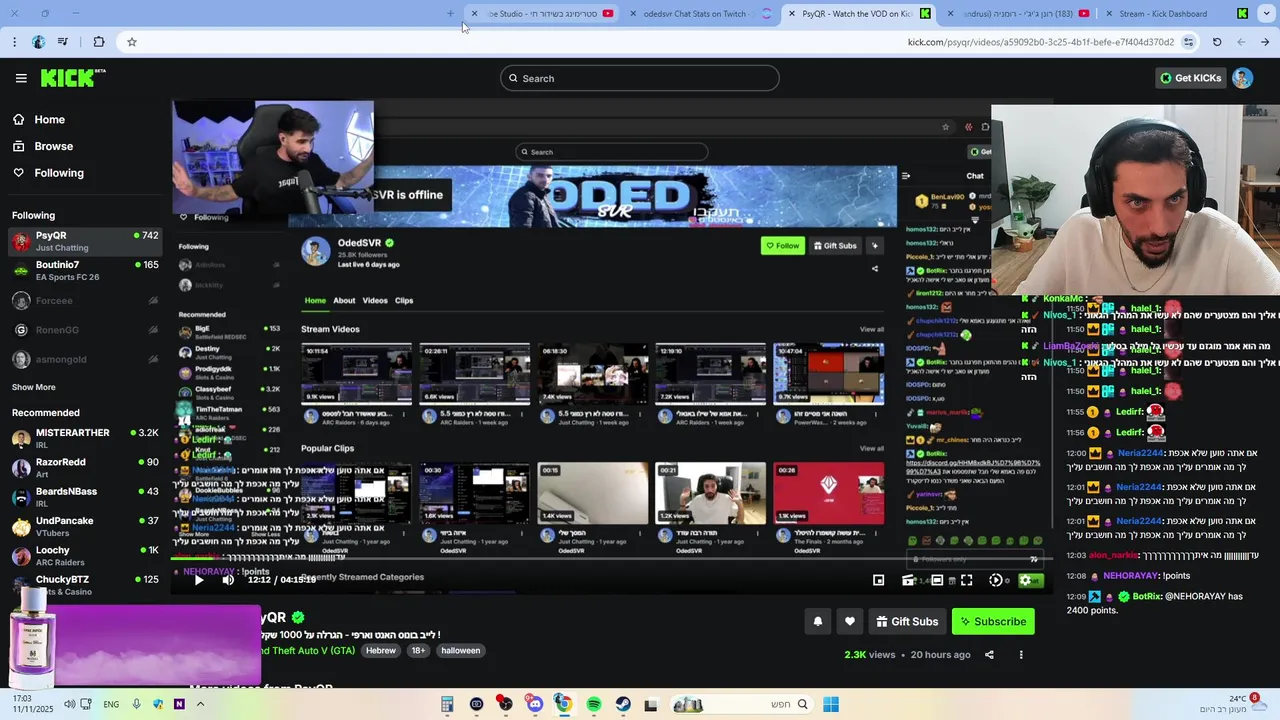Screen dimensions: 1280x720
Task: Go to Home in the sidebar
Action: click(38, 119)
